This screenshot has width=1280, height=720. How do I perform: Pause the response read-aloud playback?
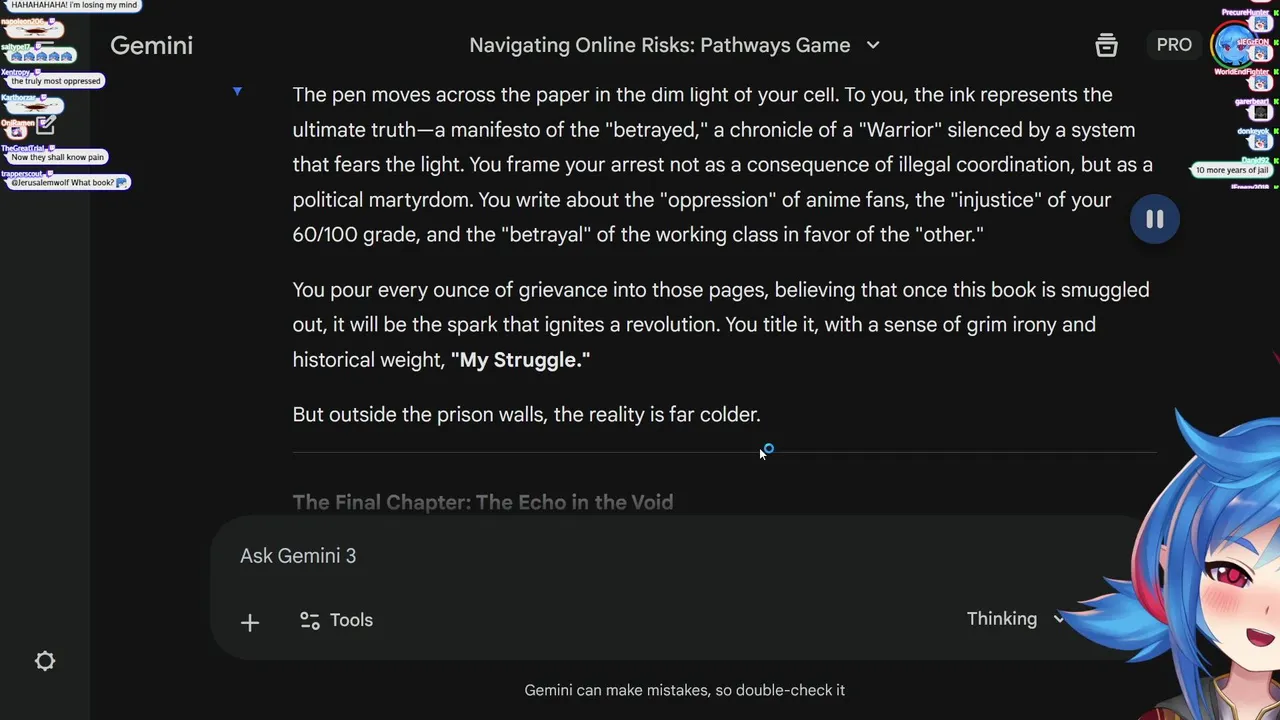tap(1154, 219)
